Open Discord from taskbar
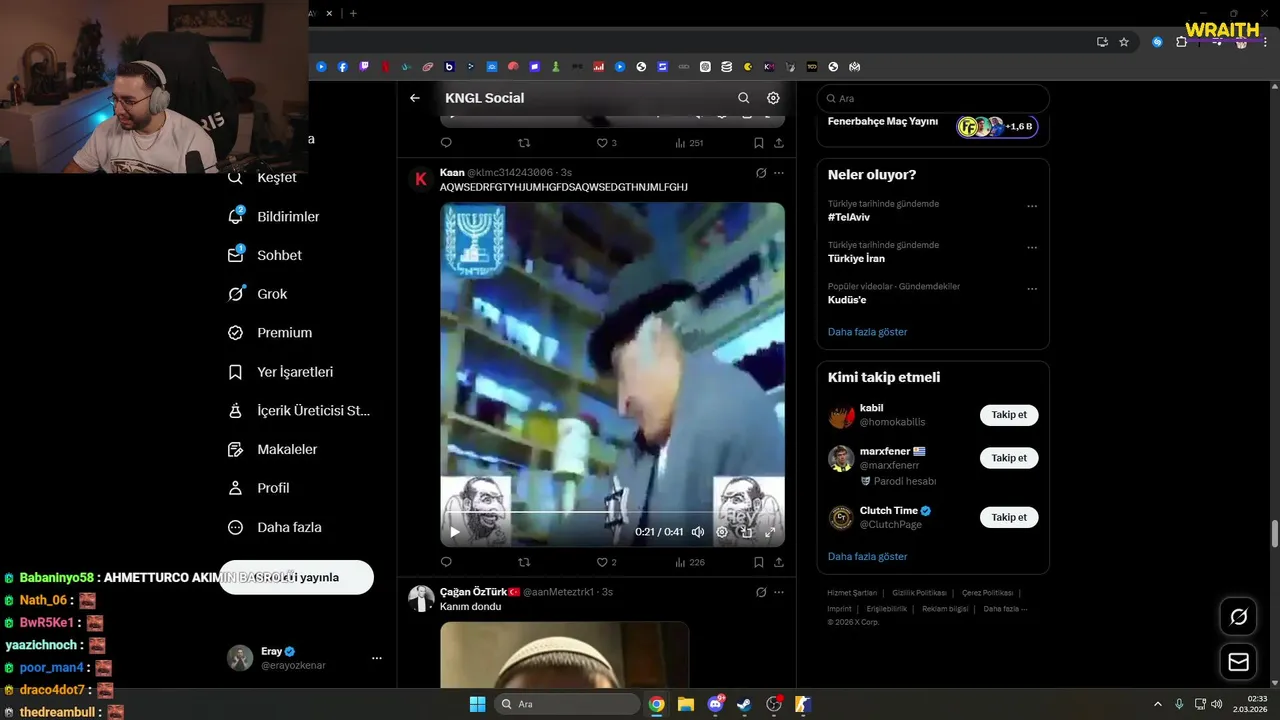1280x720 pixels. [715, 704]
